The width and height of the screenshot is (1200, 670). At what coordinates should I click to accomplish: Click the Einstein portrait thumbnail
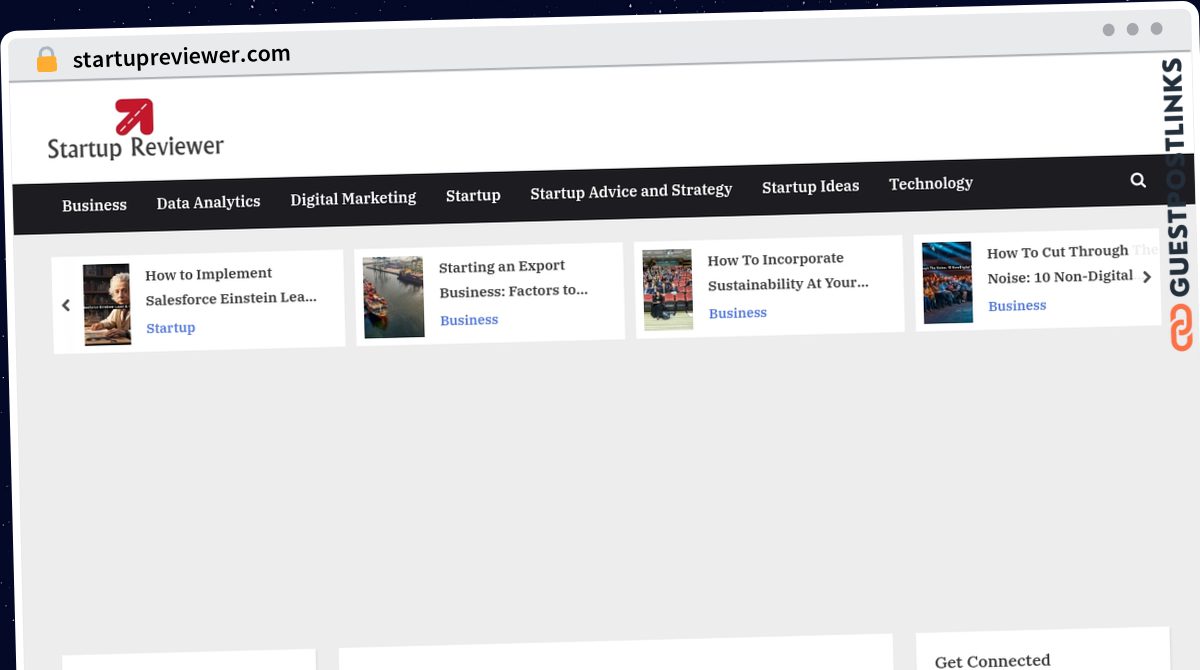(107, 305)
